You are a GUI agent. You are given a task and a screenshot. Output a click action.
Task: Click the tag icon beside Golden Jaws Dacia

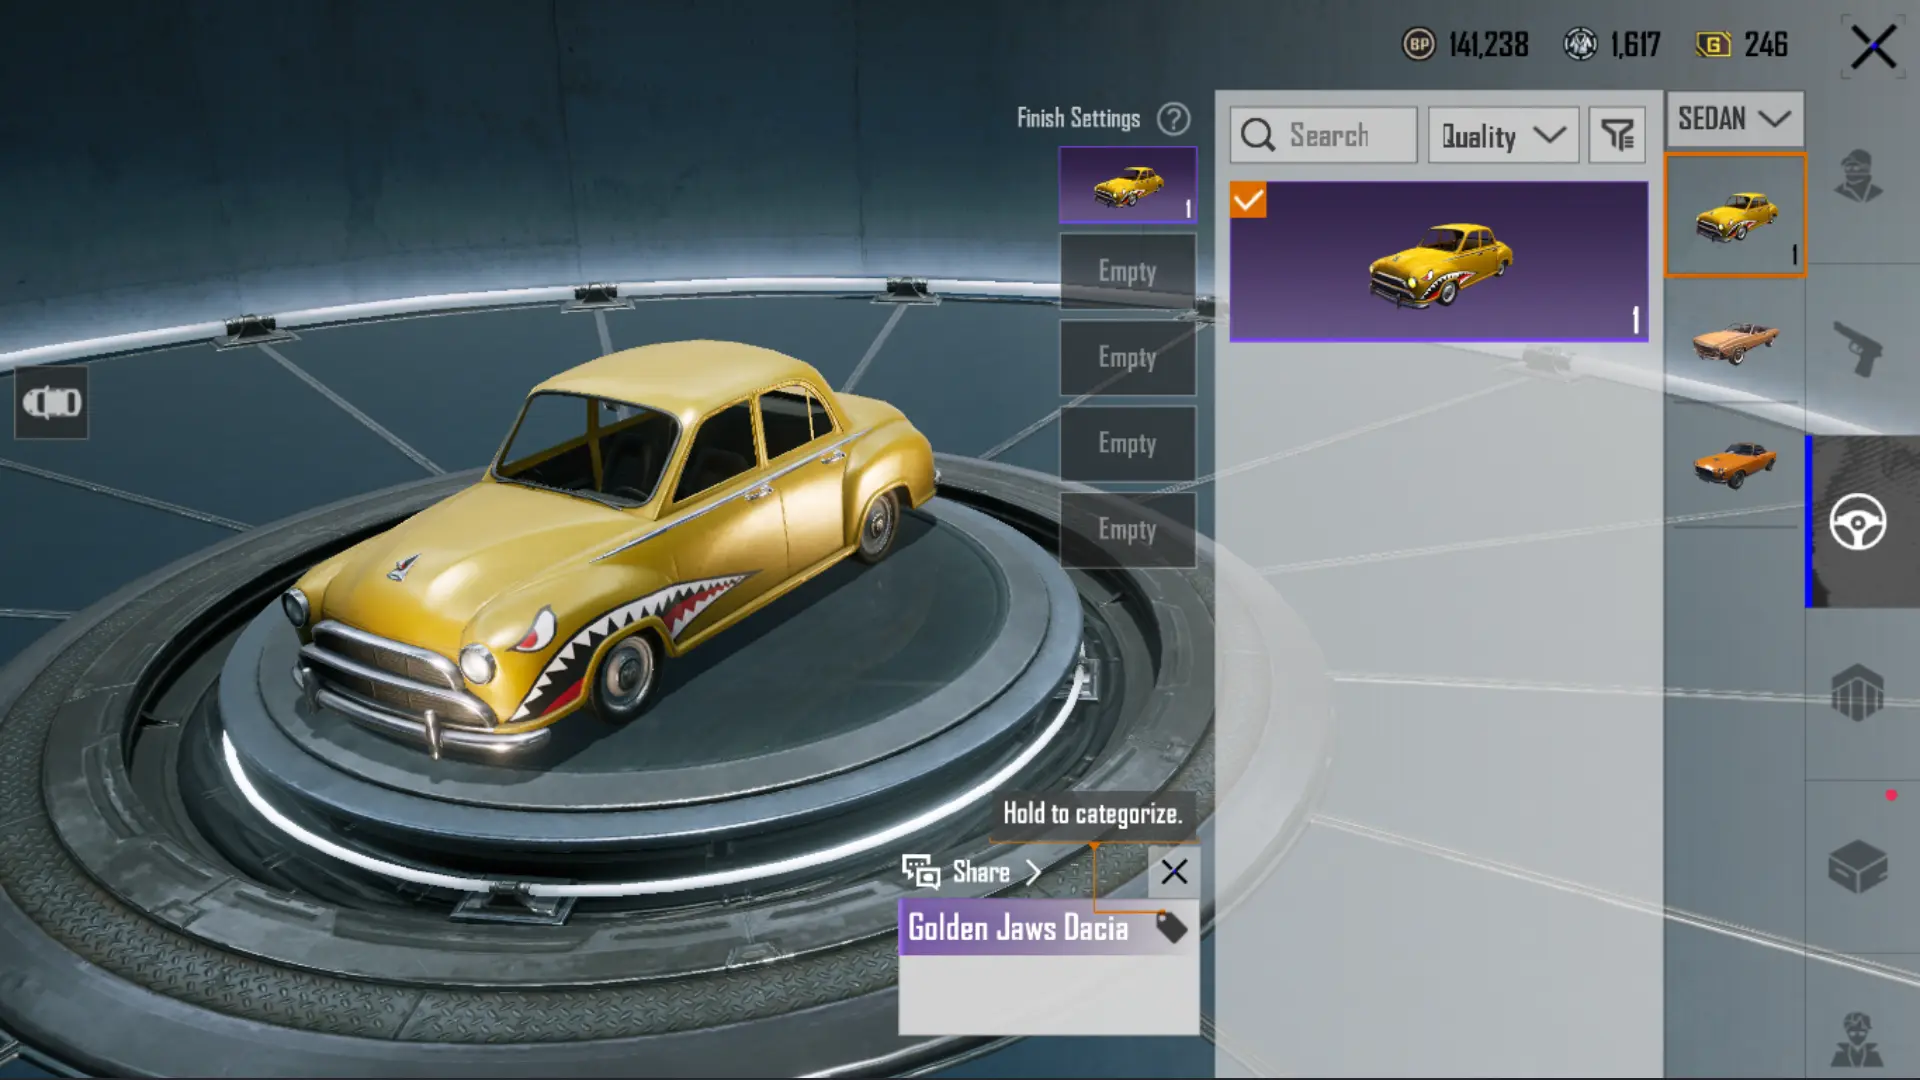[x=1171, y=927]
